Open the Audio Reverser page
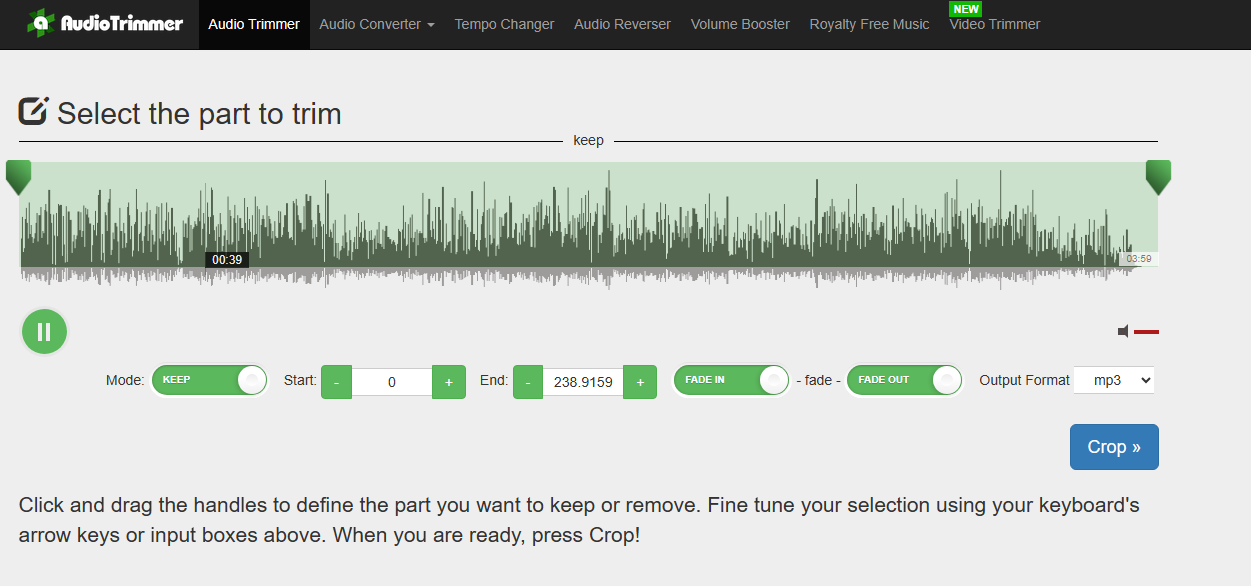The height and width of the screenshot is (586, 1251). [x=622, y=24]
